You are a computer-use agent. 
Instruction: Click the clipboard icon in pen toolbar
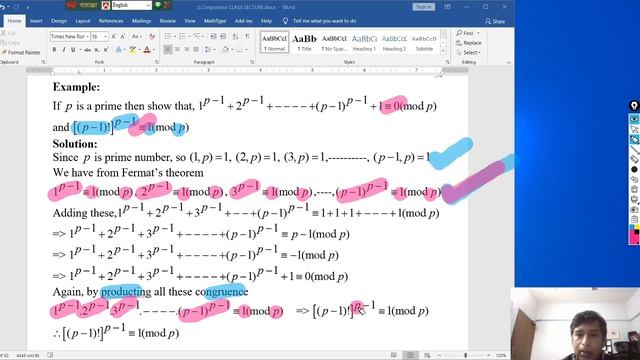pyautogui.click(x=634, y=219)
